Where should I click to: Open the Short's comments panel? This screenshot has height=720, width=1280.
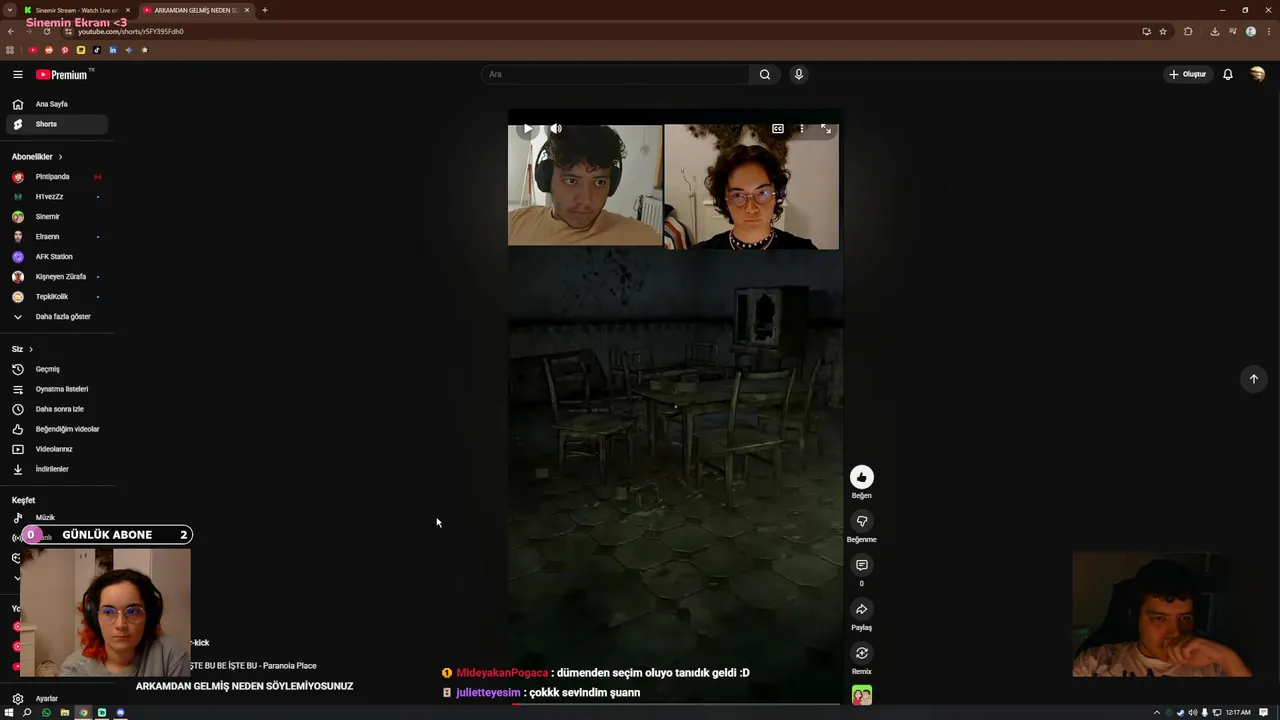(x=861, y=565)
